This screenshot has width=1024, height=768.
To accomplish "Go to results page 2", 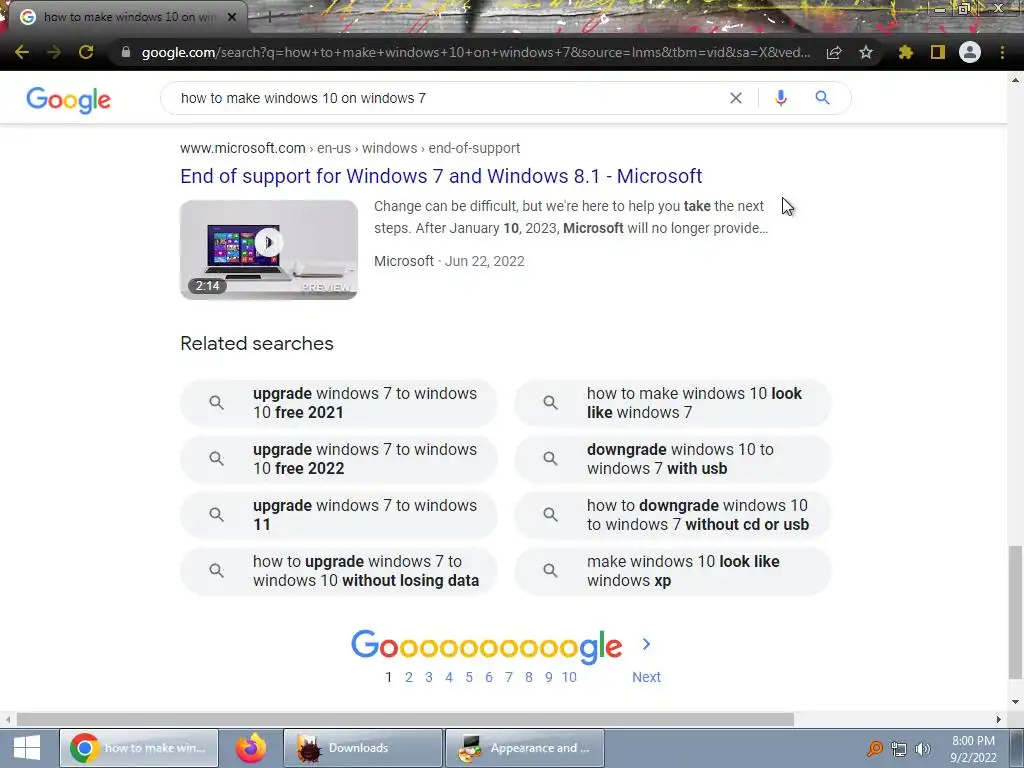I will click(409, 677).
